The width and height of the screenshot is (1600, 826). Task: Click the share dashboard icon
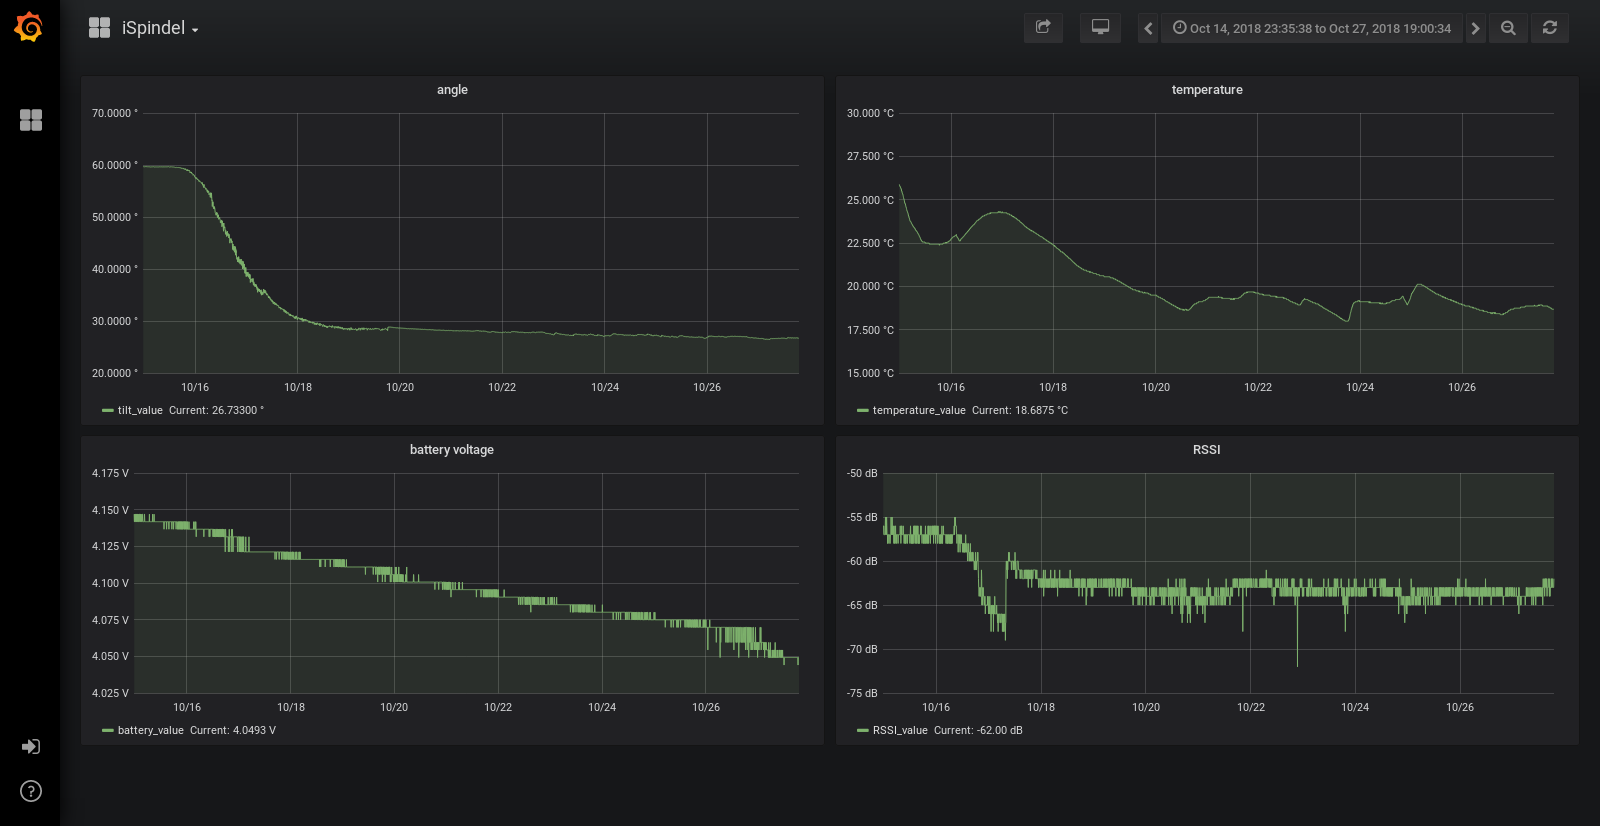1043,28
